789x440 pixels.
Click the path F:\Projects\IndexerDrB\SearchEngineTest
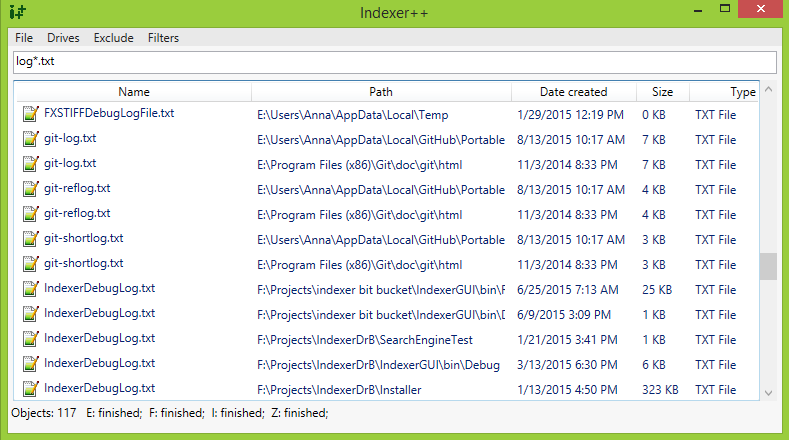[x=365, y=340]
